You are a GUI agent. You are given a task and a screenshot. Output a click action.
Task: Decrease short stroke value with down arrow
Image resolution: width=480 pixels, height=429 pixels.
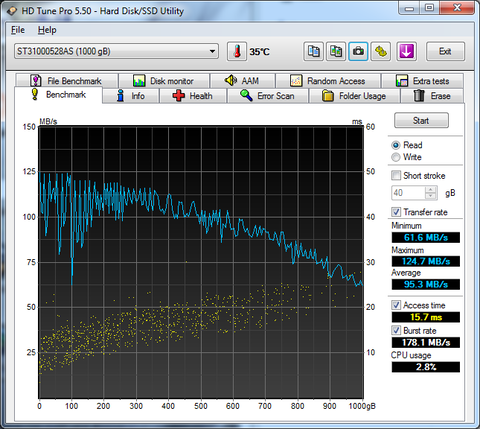431,196
